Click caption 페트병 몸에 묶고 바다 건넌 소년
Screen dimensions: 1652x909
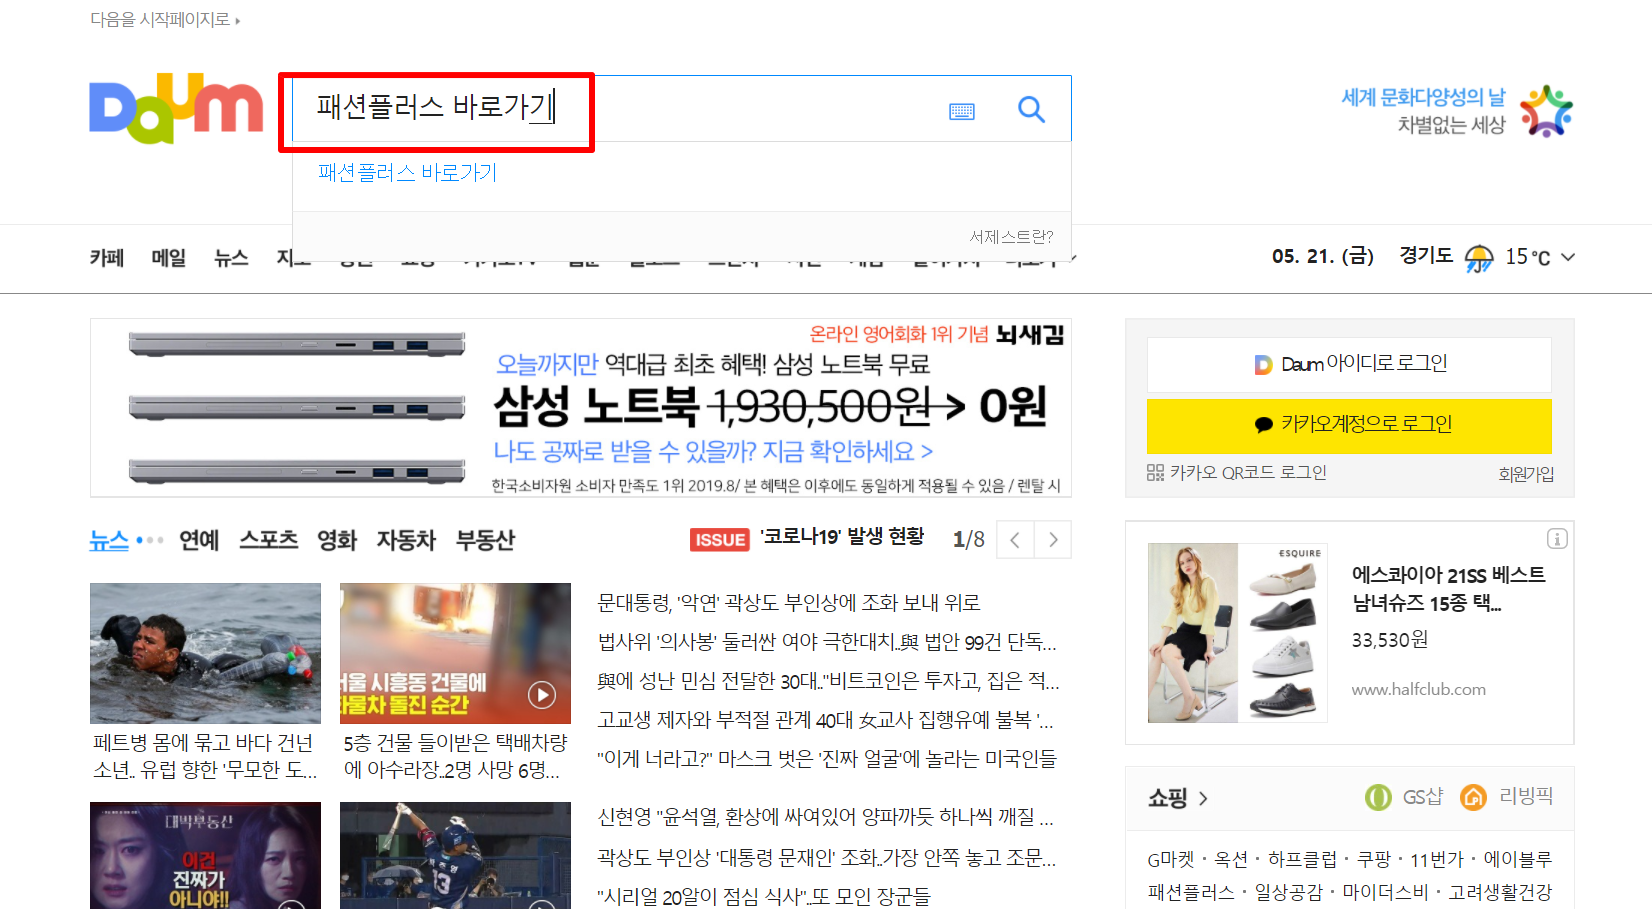(x=205, y=756)
